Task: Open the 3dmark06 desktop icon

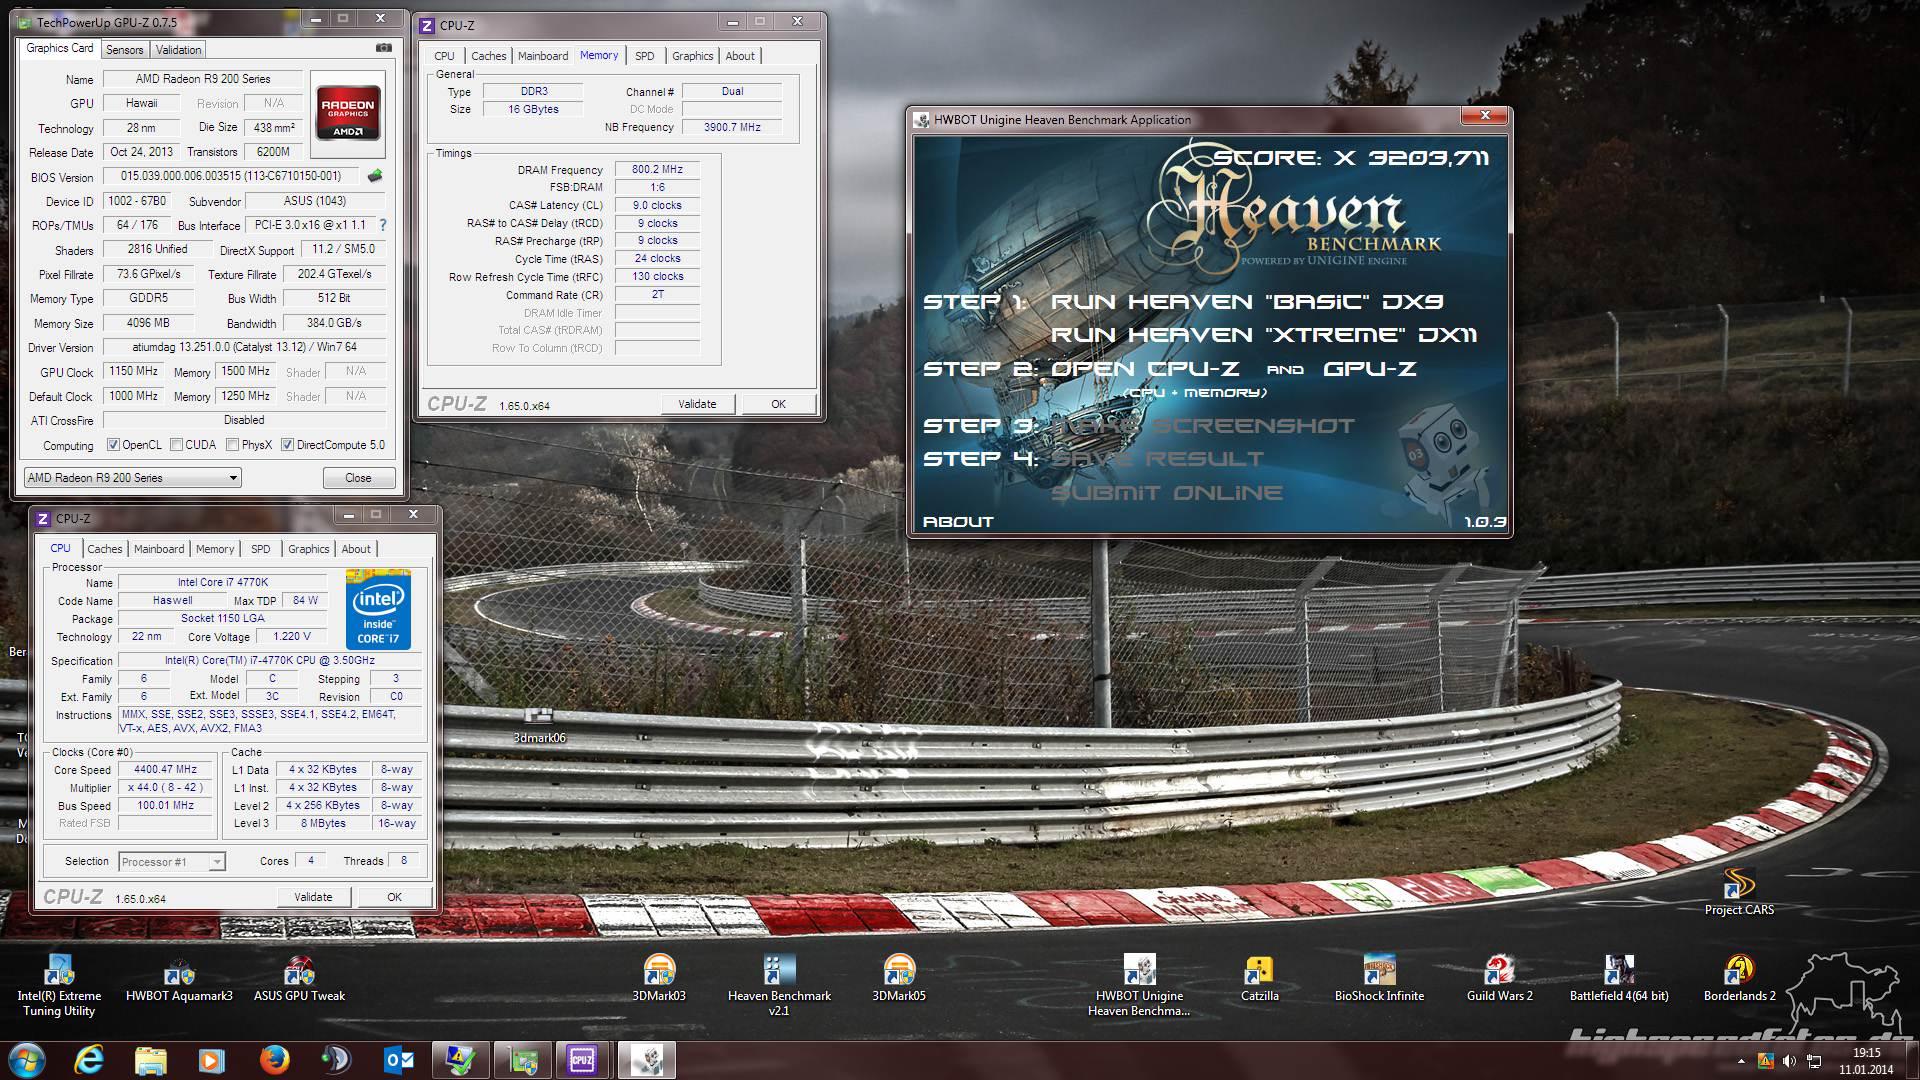Action: [x=539, y=726]
